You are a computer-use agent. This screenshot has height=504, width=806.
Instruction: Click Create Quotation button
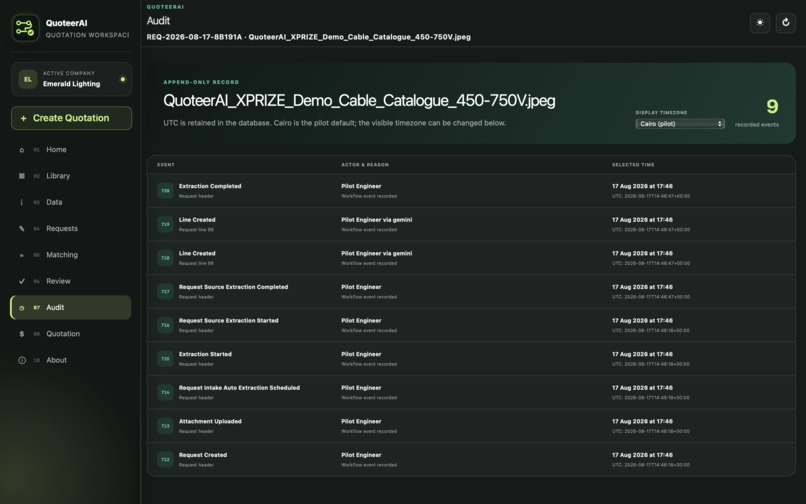[71, 118]
